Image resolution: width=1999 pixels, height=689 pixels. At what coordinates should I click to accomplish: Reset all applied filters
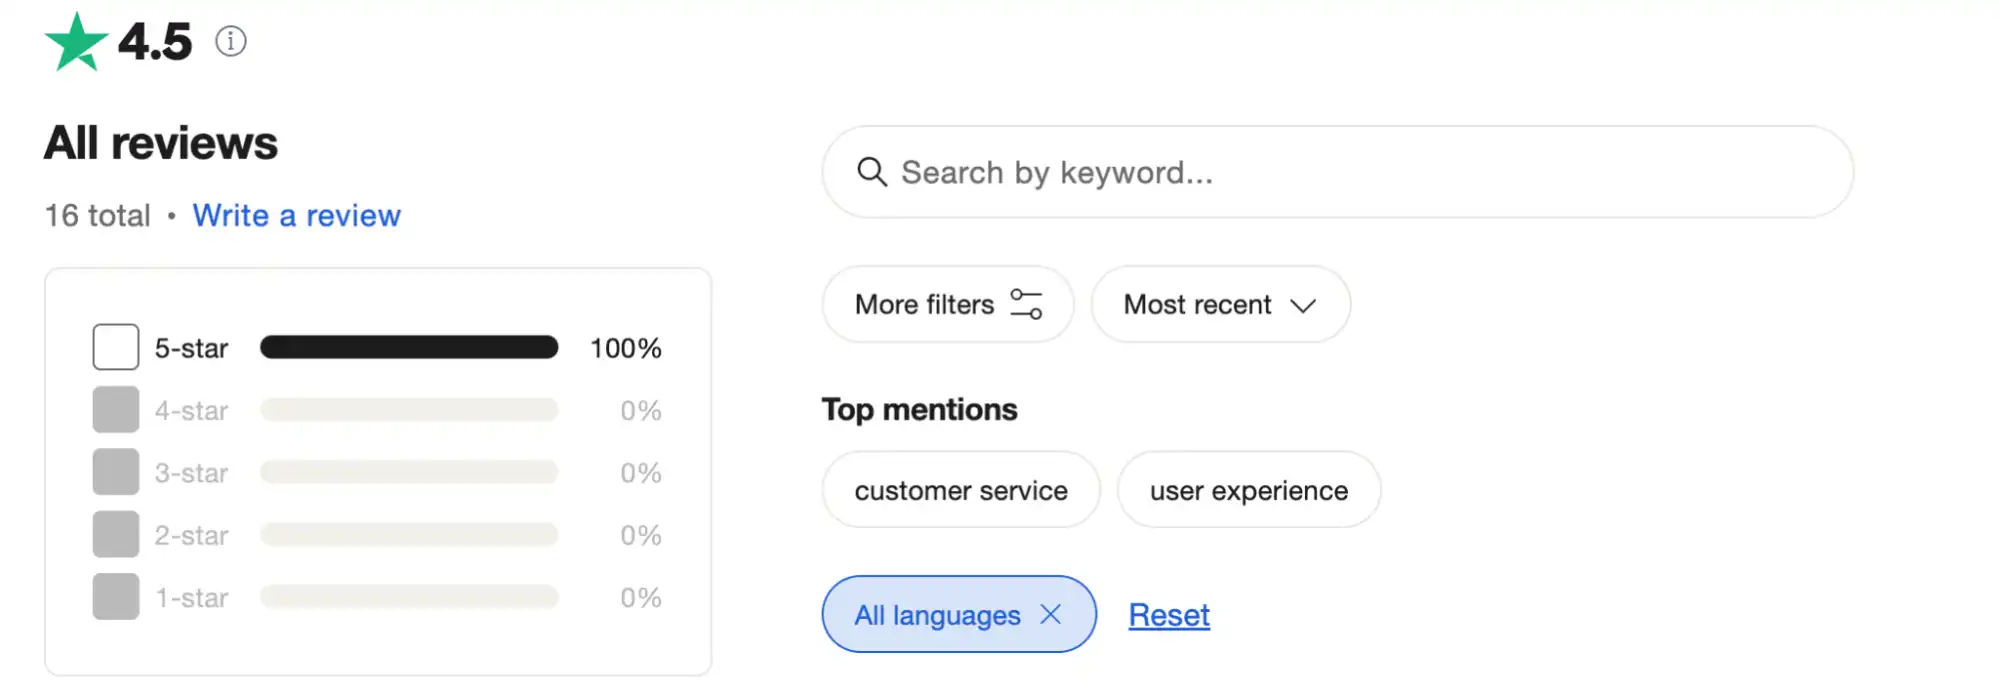(x=1169, y=615)
